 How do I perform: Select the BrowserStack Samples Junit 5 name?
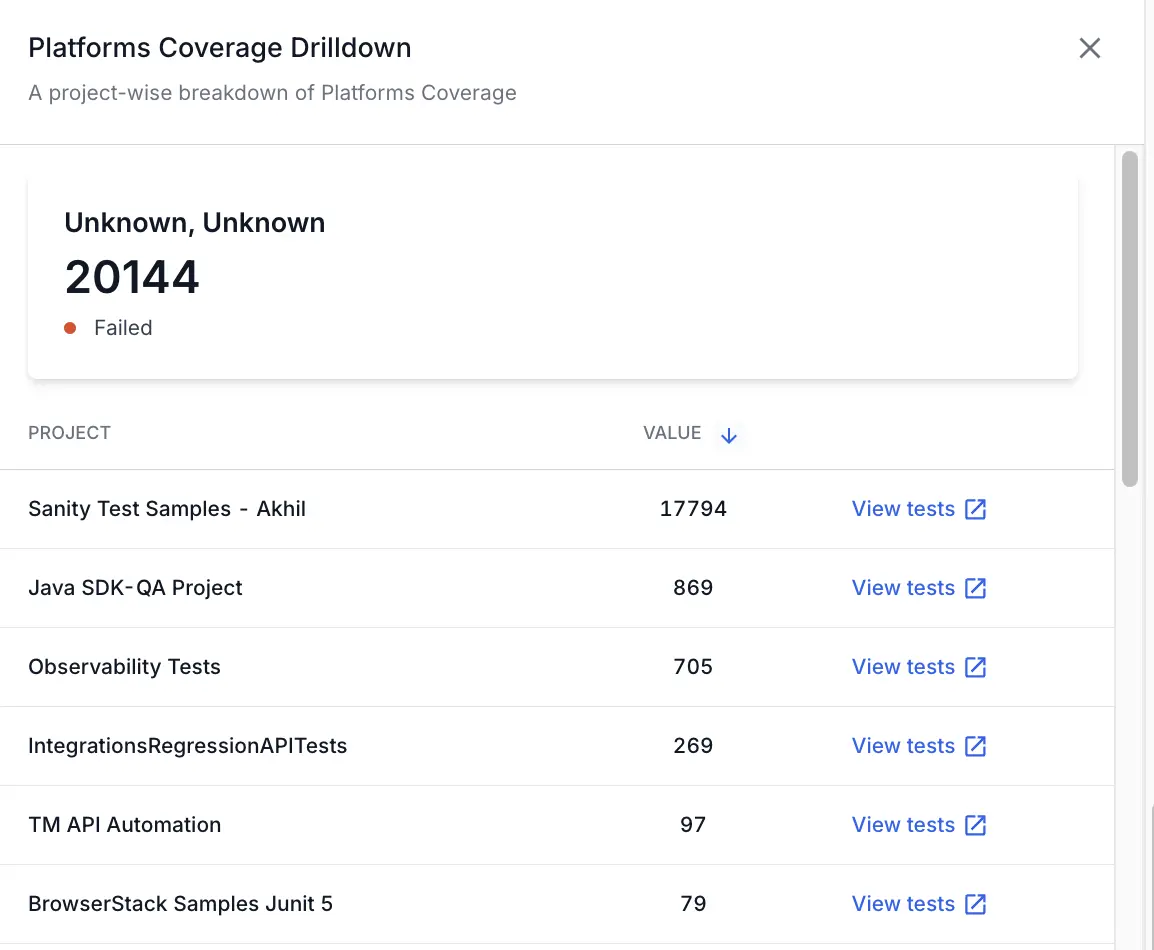pyautogui.click(x=180, y=903)
